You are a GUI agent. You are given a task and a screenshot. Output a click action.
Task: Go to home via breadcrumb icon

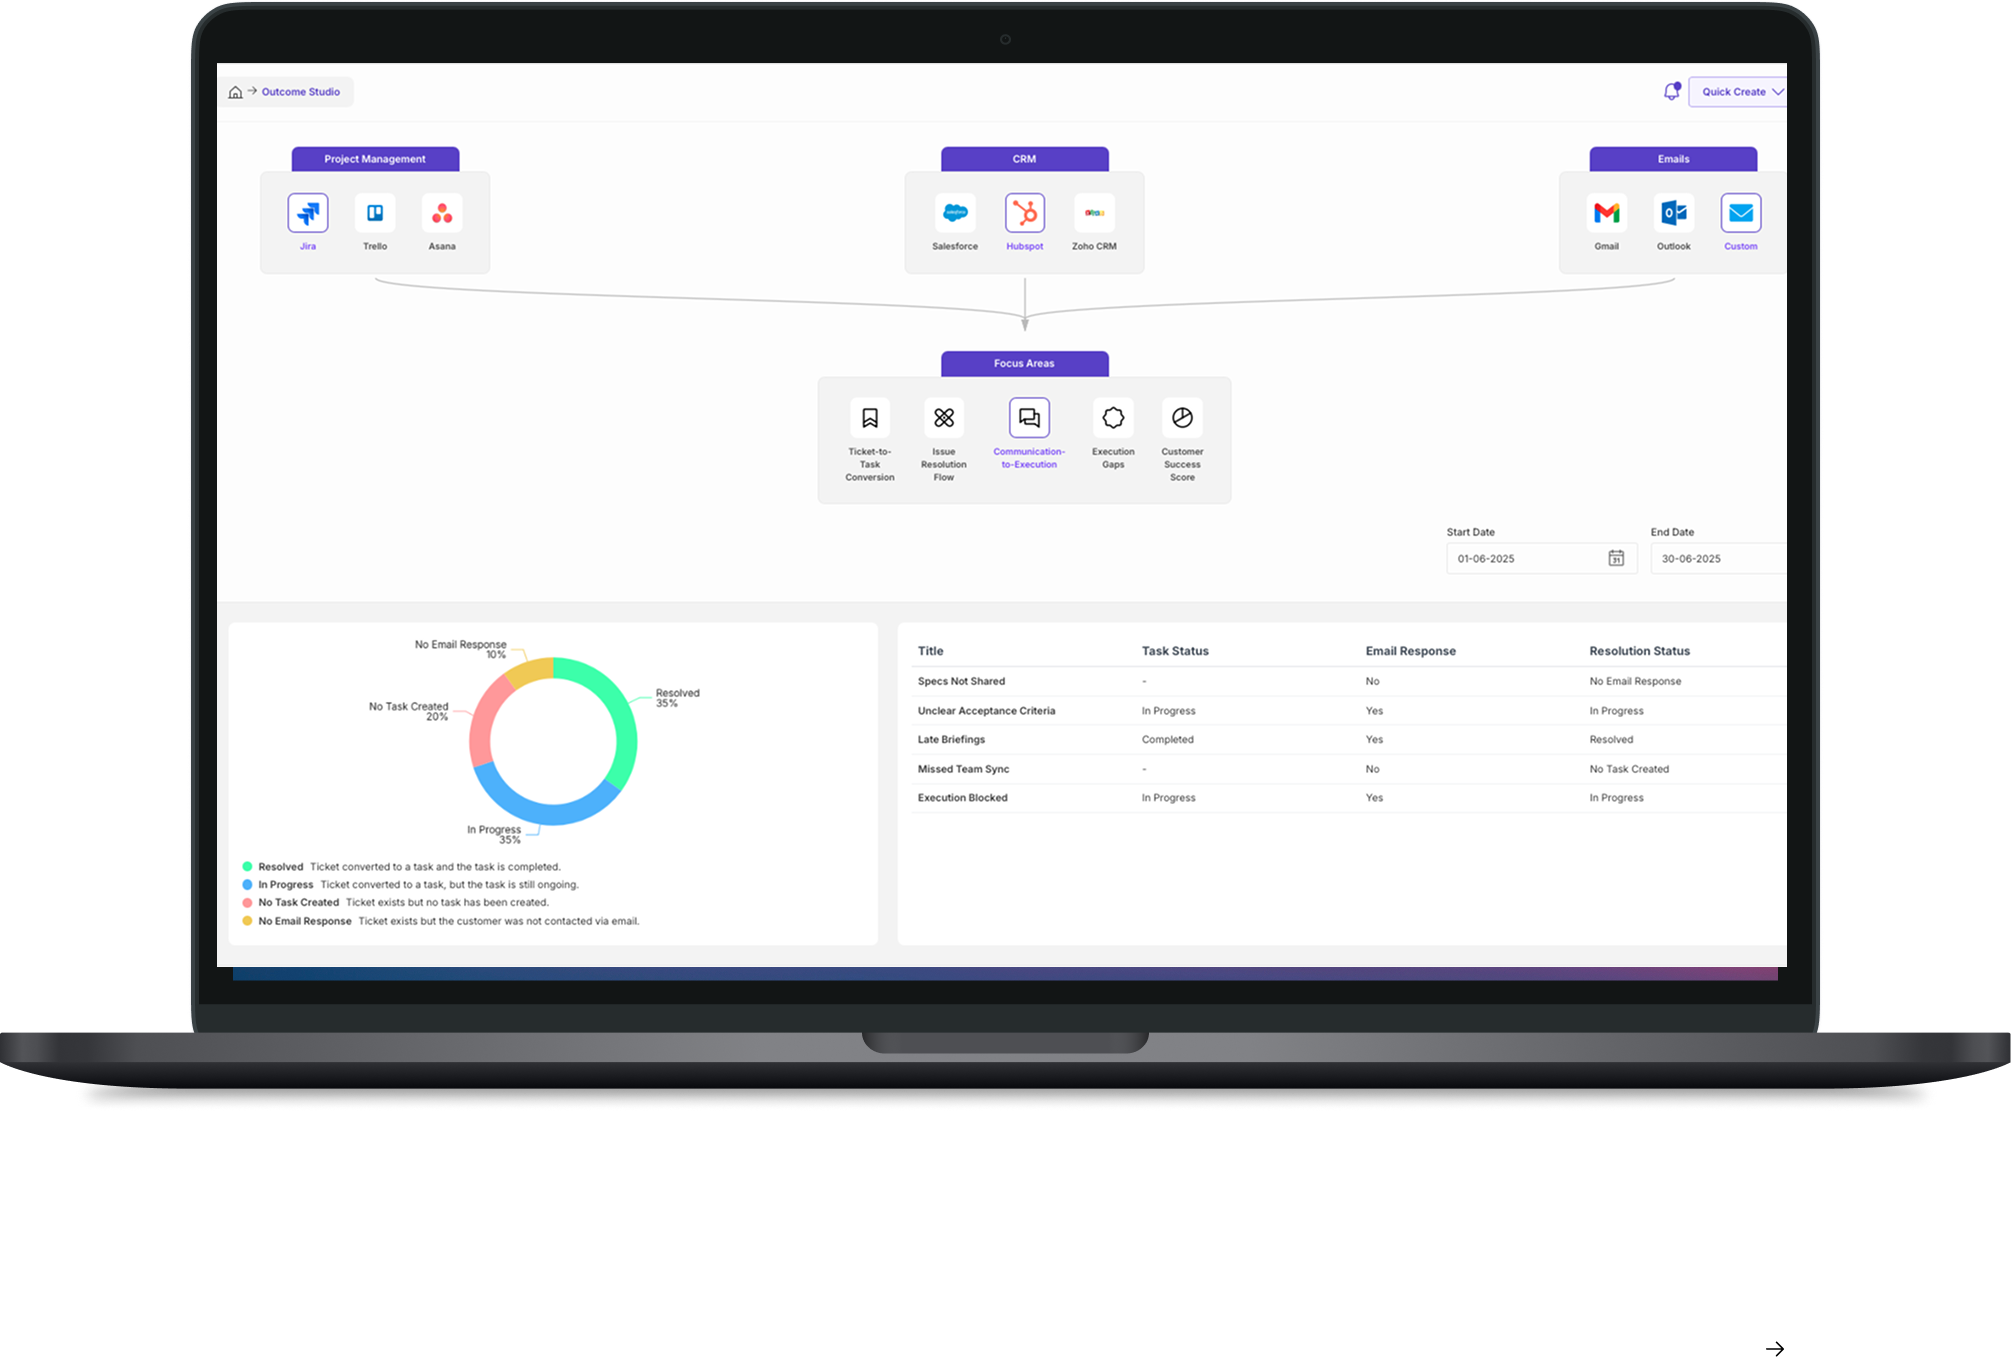[235, 92]
